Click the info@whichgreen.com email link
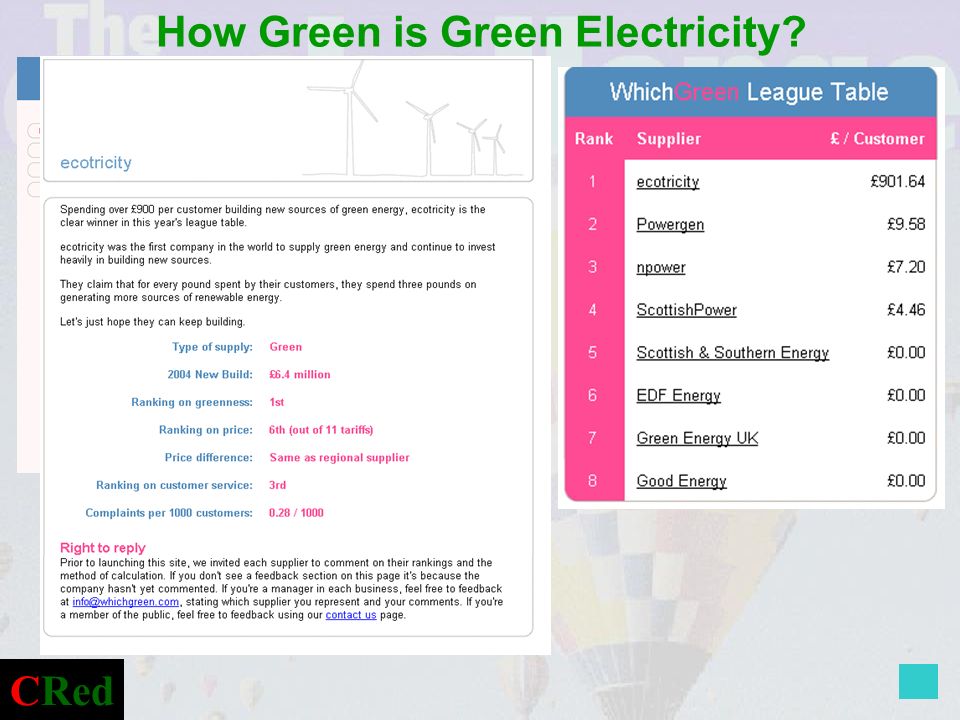 coord(126,602)
